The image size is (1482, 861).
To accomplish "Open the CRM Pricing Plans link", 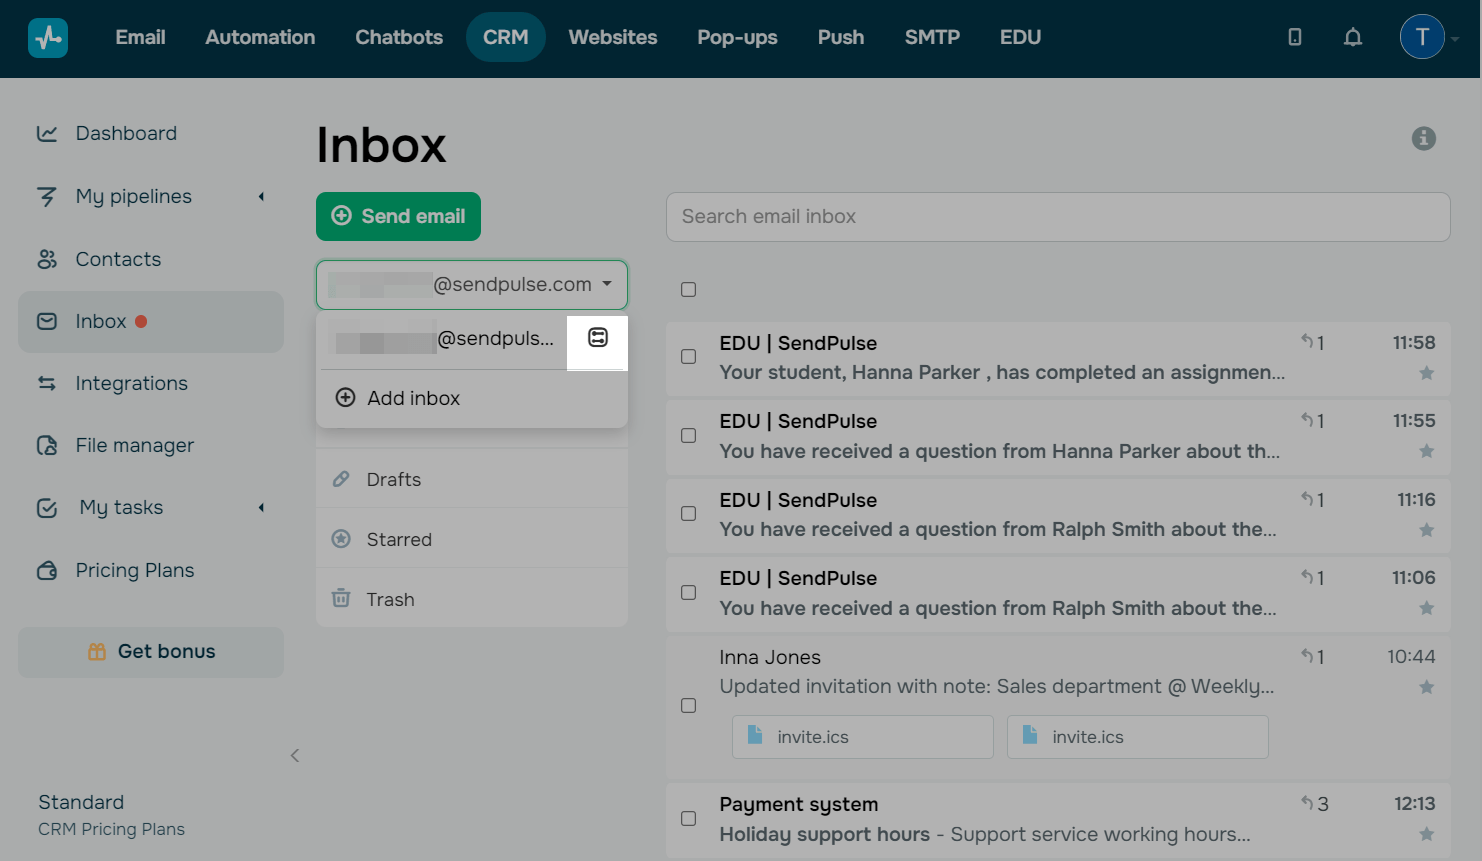I will tap(111, 830).
